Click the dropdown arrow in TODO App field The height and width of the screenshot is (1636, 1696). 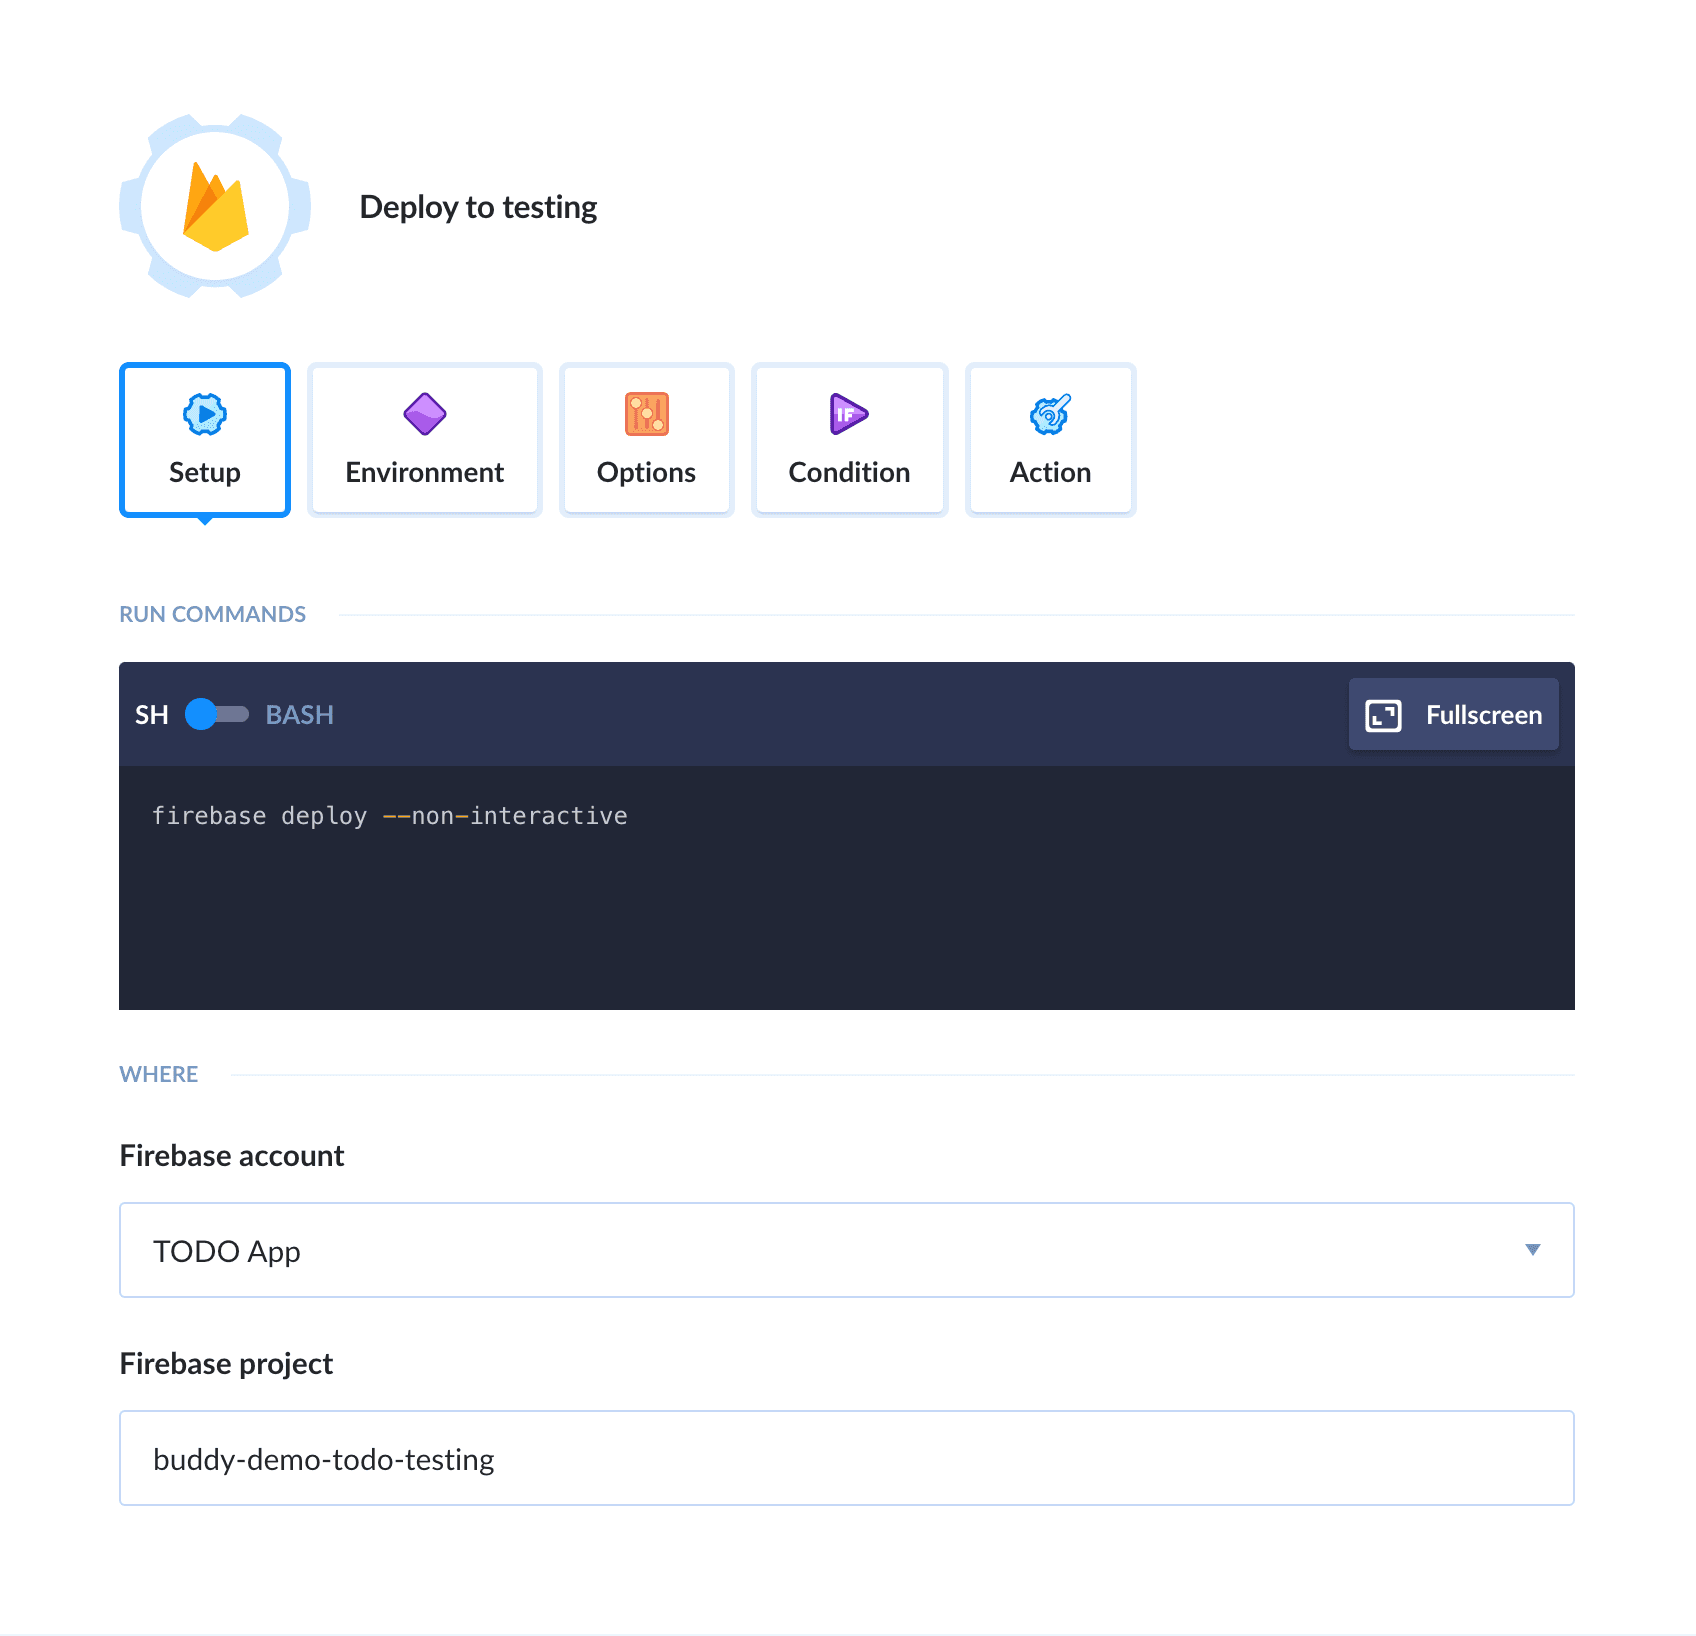pos(1532,1250)
